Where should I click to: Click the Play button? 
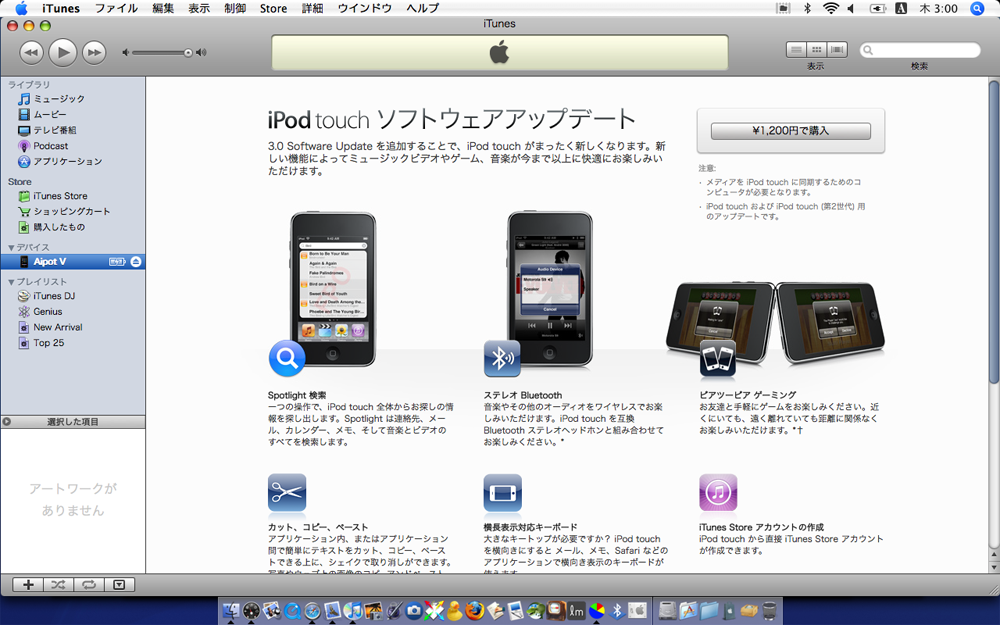pyautogui.click(x=62, y=52)
